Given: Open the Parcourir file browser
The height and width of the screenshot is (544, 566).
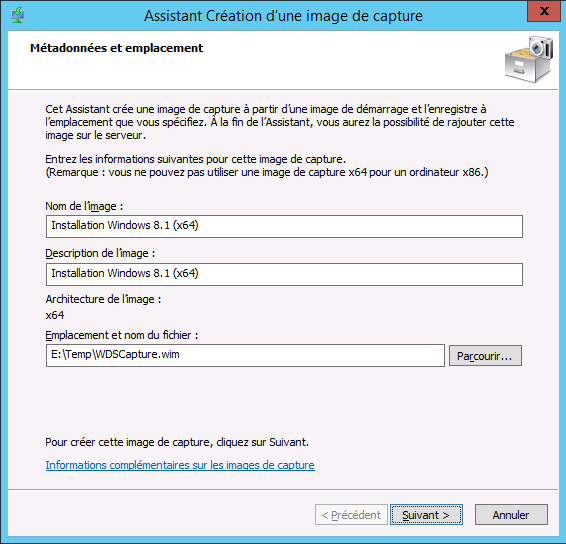Looking at the screenshot, I should (x=485, y=356).
